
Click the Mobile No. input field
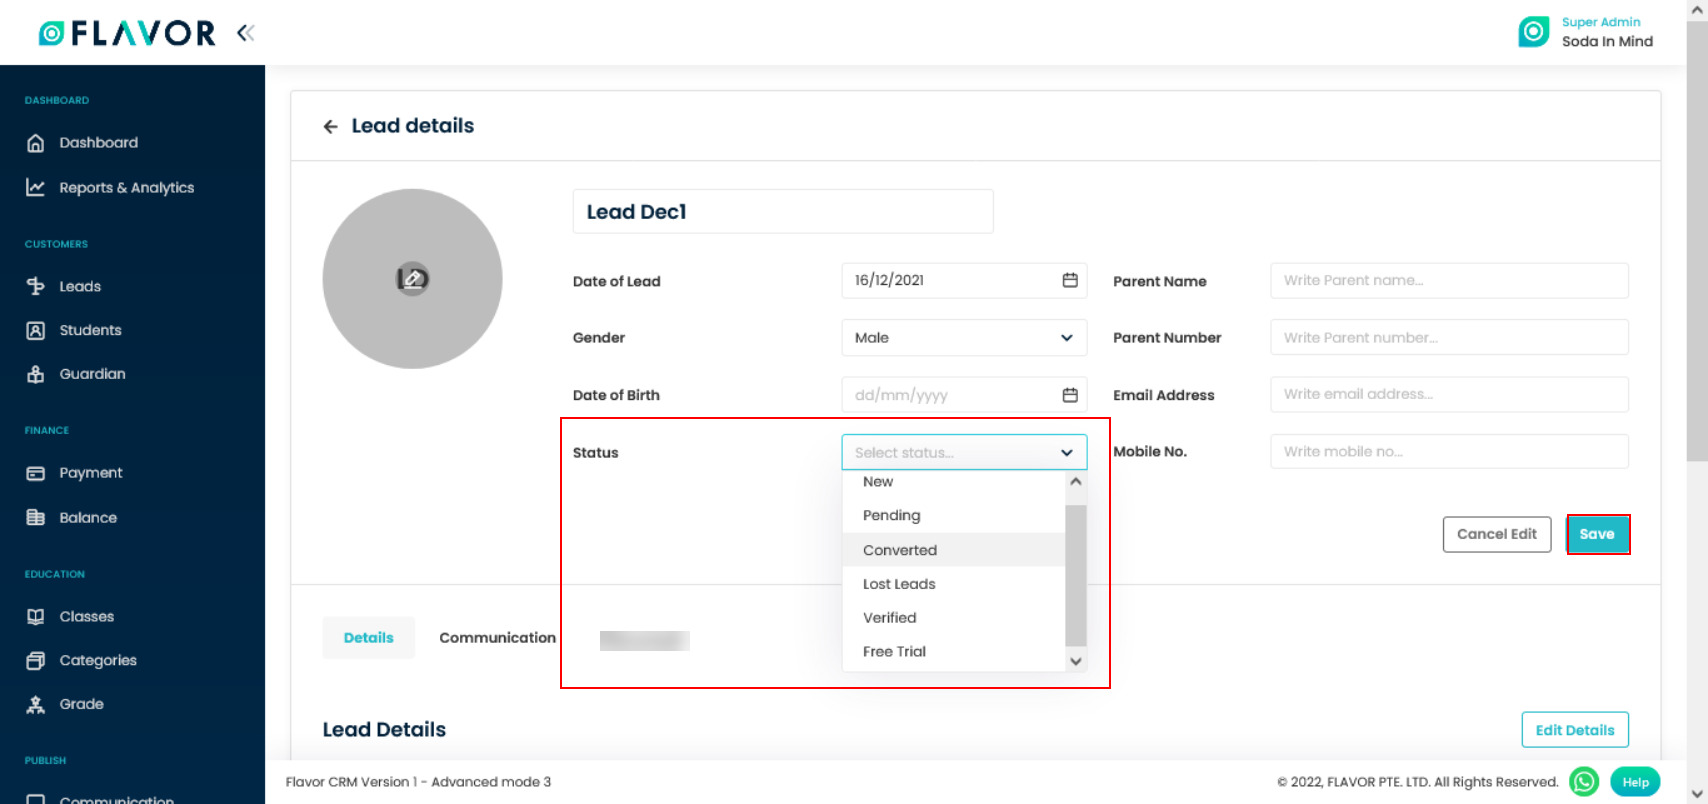click(x=1449, y=451)
